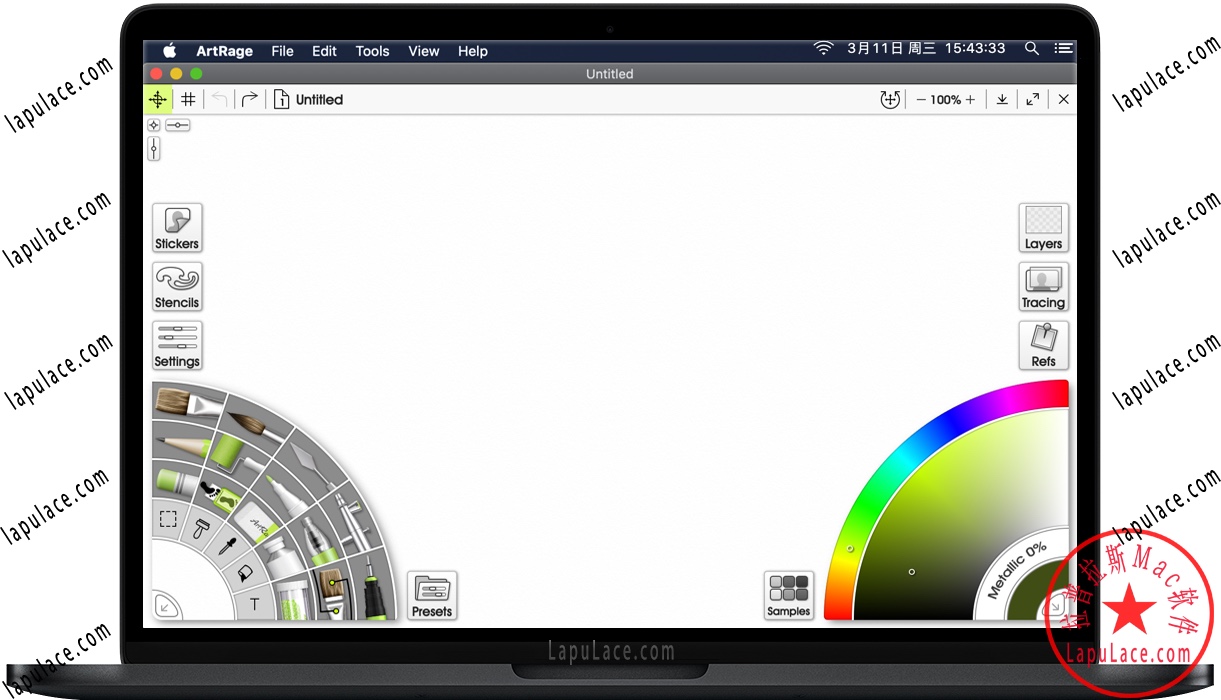Open the Refs panel

(x=1043, y=345)
